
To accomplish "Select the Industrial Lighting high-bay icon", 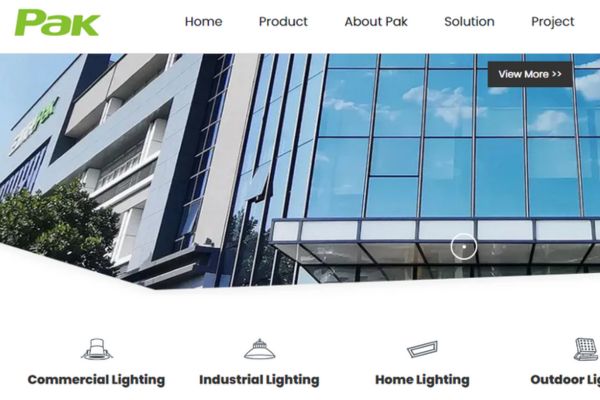I will (x=259, y=349).
